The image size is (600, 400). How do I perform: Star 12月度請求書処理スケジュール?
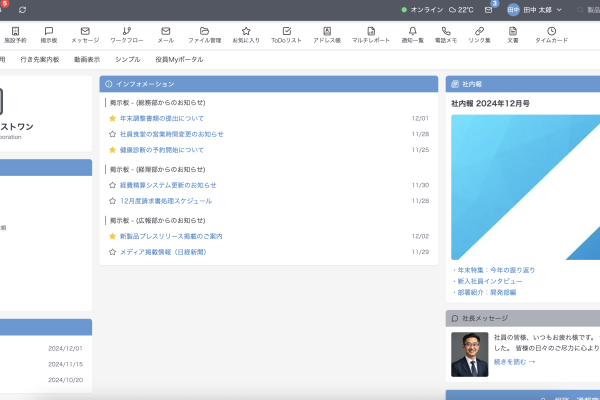112,201
